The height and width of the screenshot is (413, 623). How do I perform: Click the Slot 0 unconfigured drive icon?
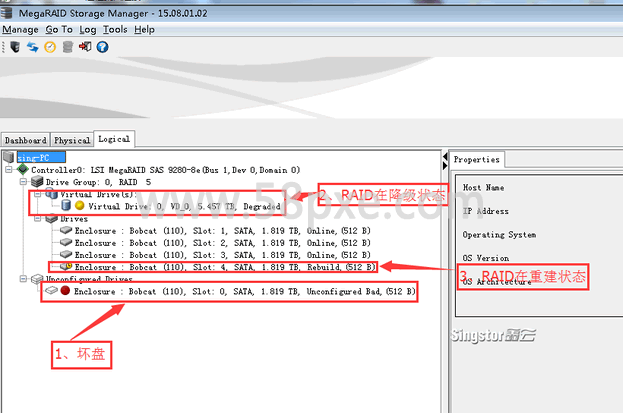coord(51,291)
